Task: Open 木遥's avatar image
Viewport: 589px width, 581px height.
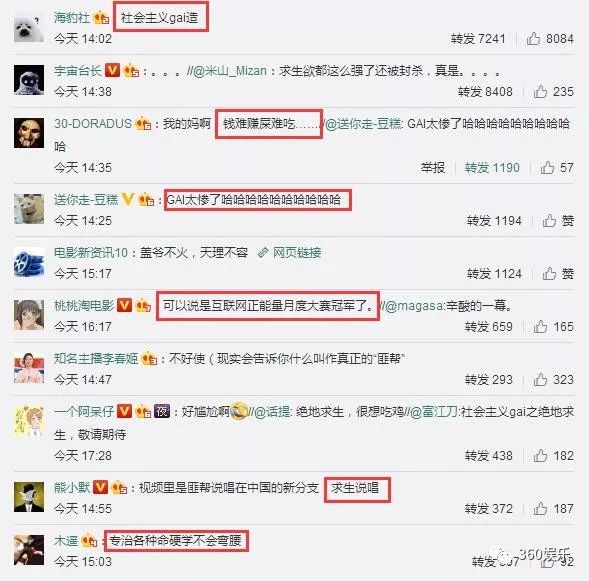Action: pyautogui.click(x=29, y=550)
